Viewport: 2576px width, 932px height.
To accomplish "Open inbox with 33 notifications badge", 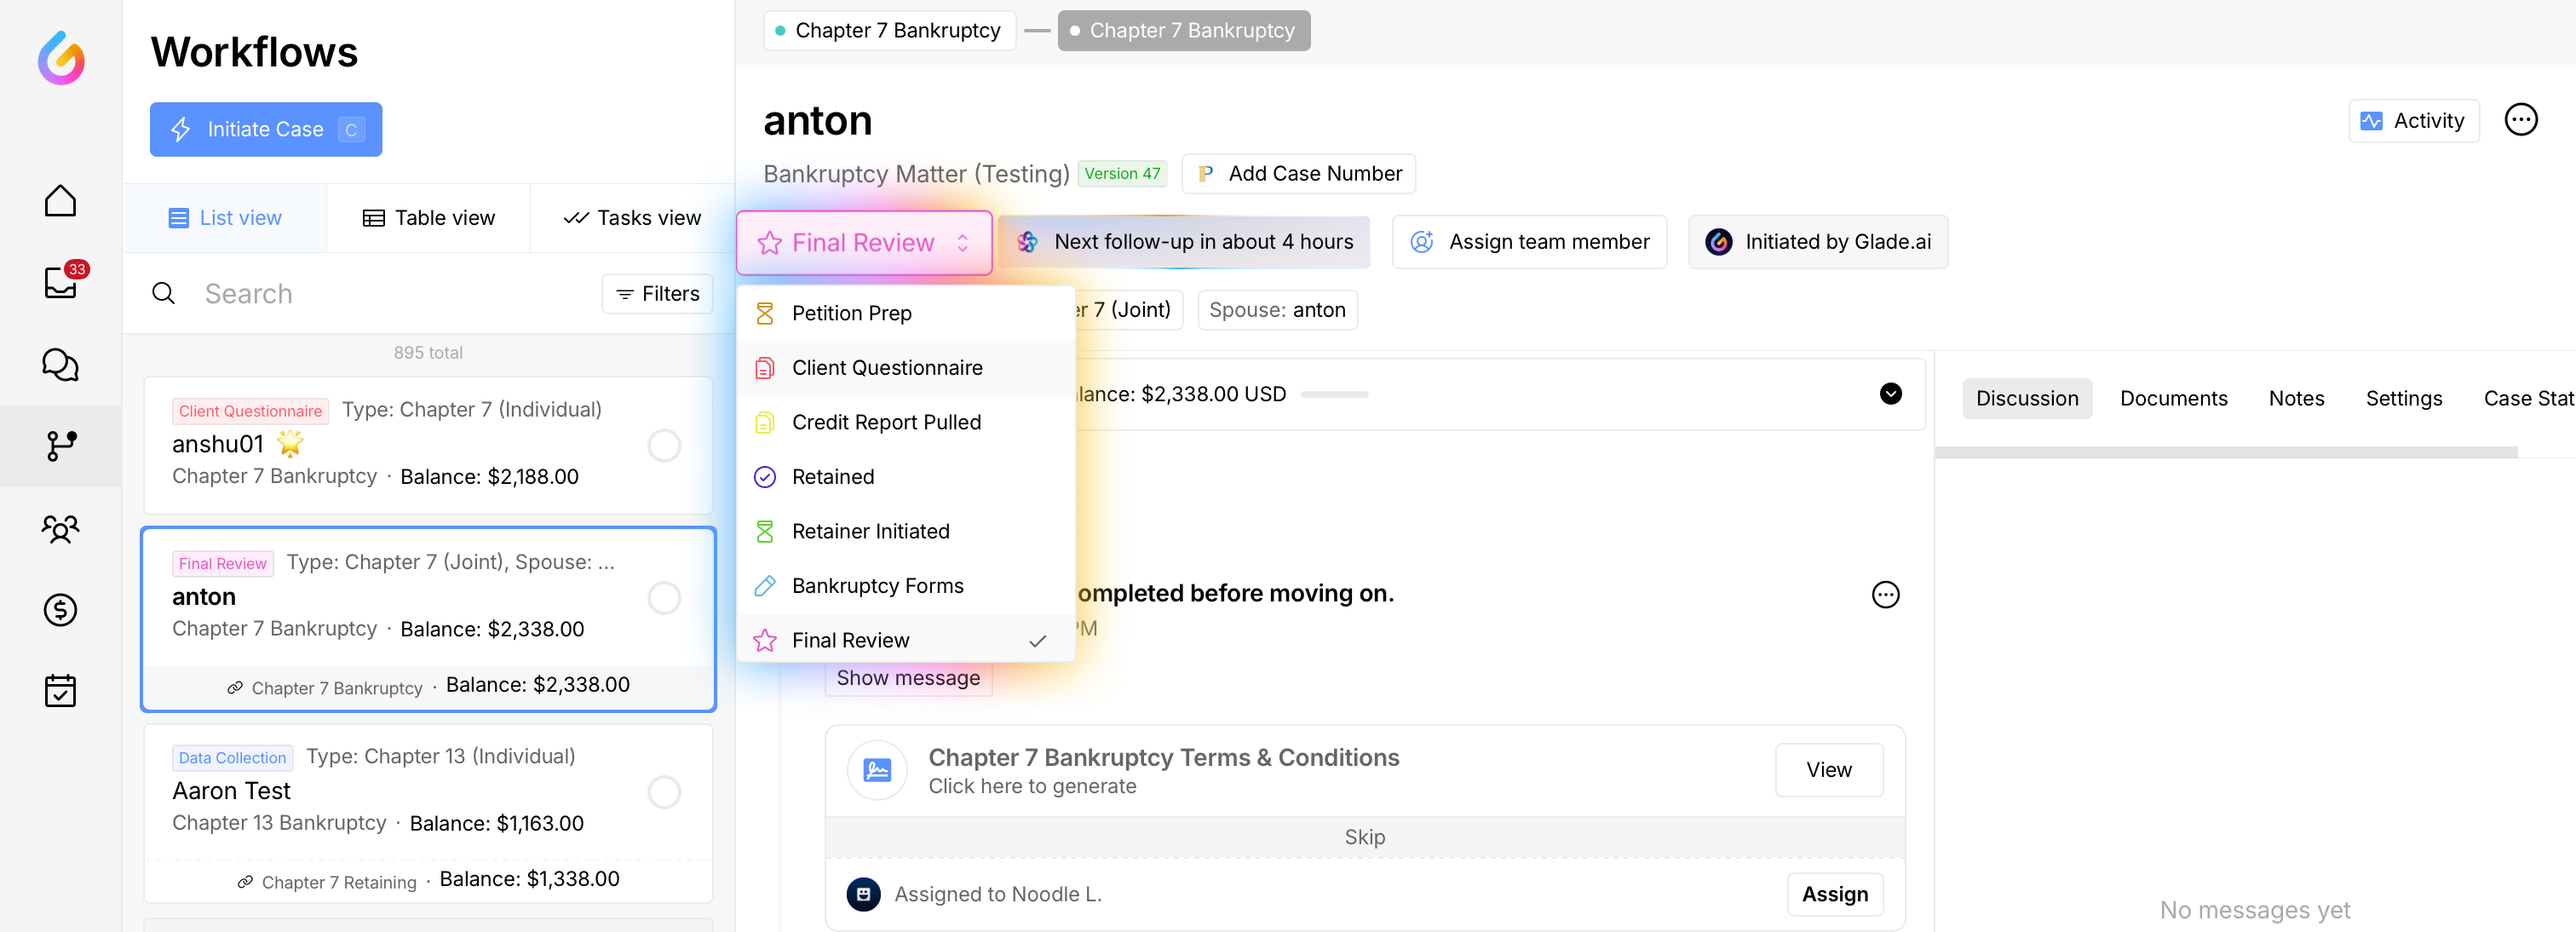I will [x=60, y=282].
